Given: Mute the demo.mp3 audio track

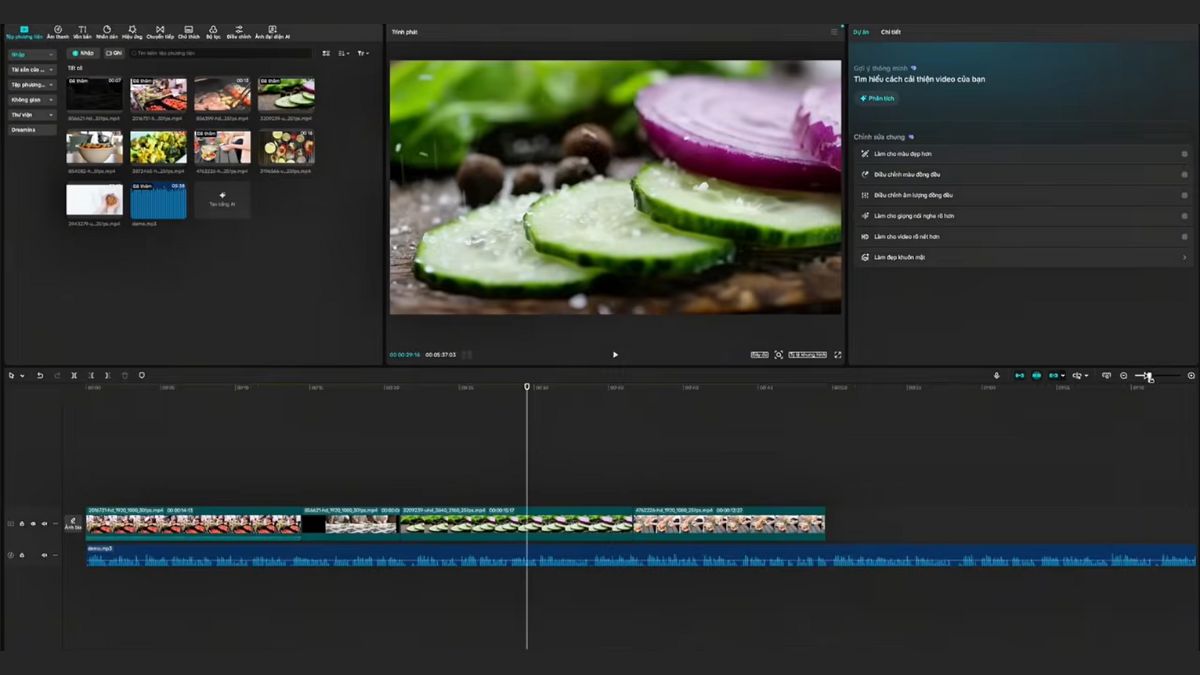Looking at the screenshot, I should click(44, 555).
